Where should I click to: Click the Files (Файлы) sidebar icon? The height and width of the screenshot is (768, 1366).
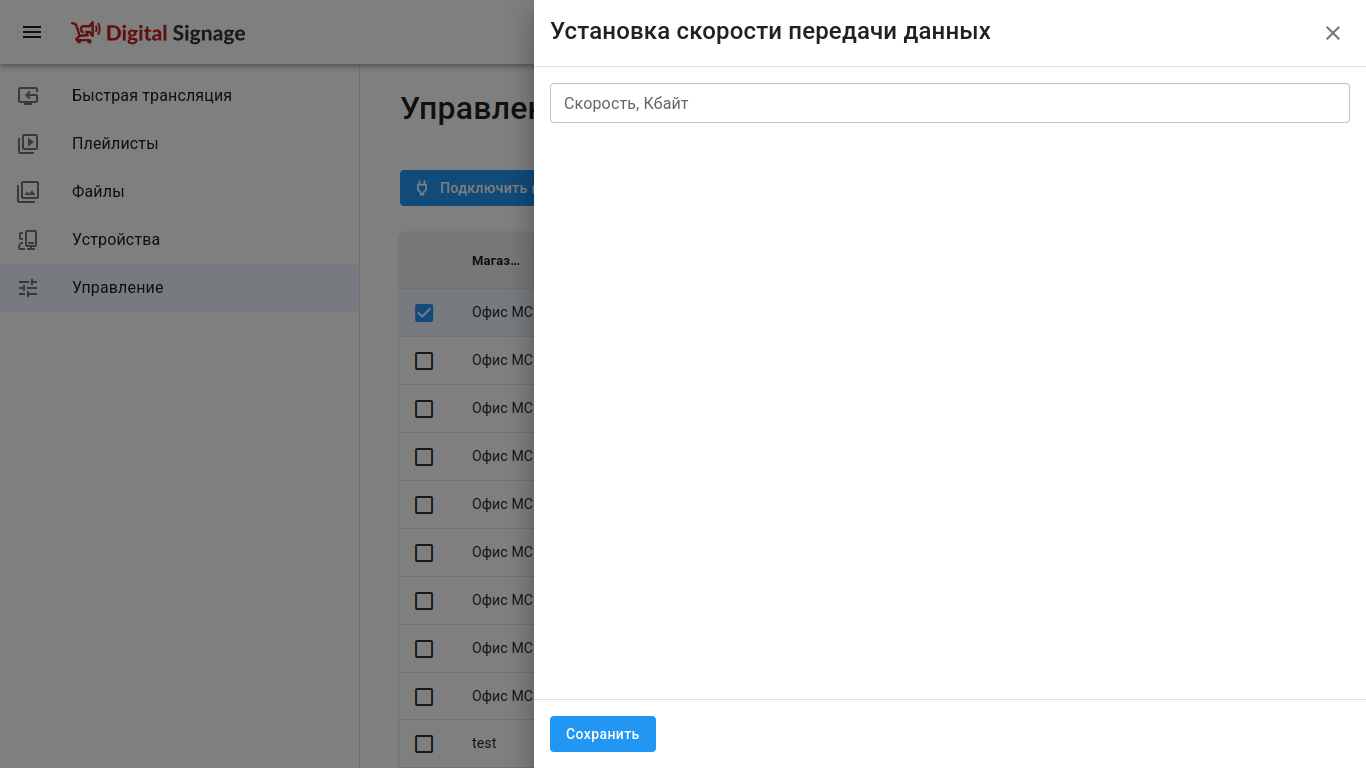(x=28, y=192)
